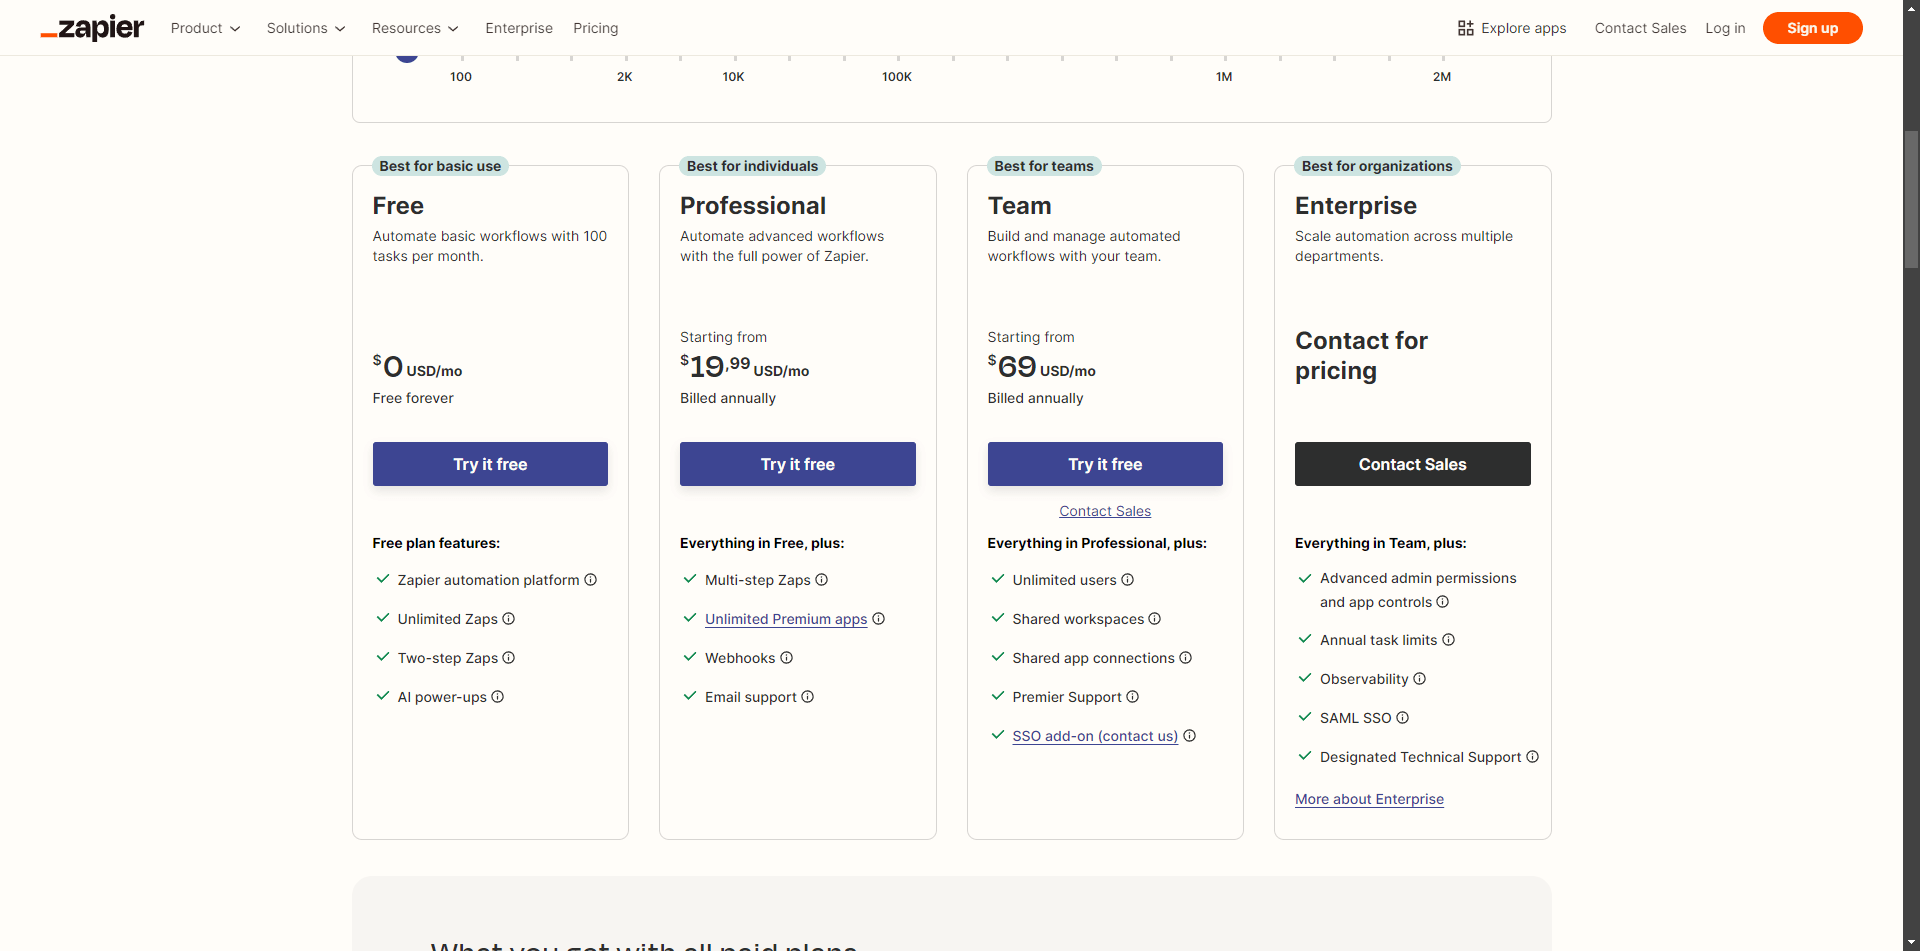Click info icon next to Two-step Zaps
1920x951 pixels.
click(509, 658)
